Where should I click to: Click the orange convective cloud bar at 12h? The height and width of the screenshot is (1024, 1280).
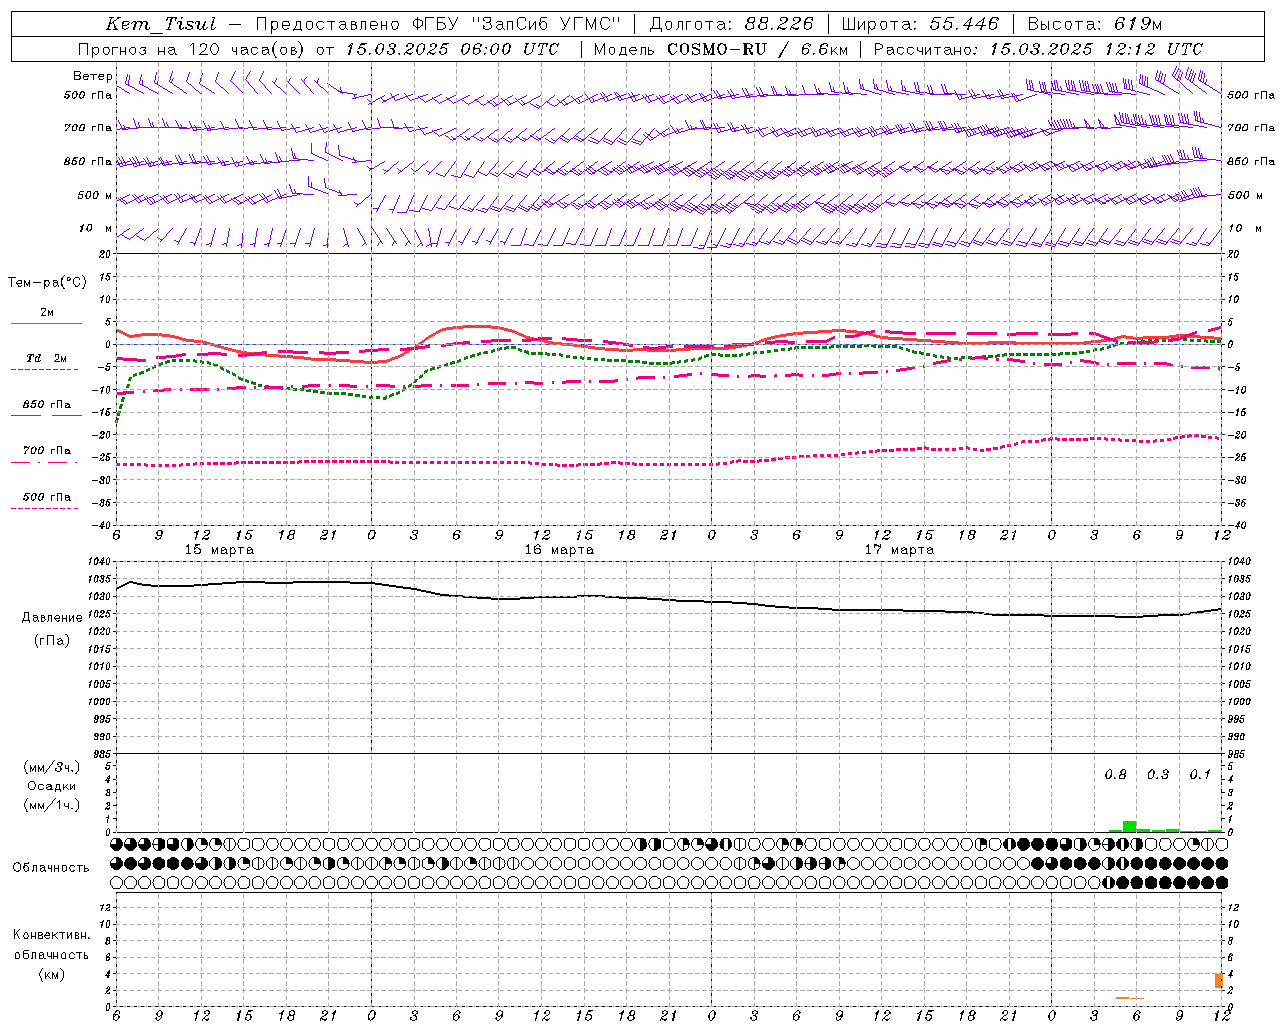tap(1219, 981)
